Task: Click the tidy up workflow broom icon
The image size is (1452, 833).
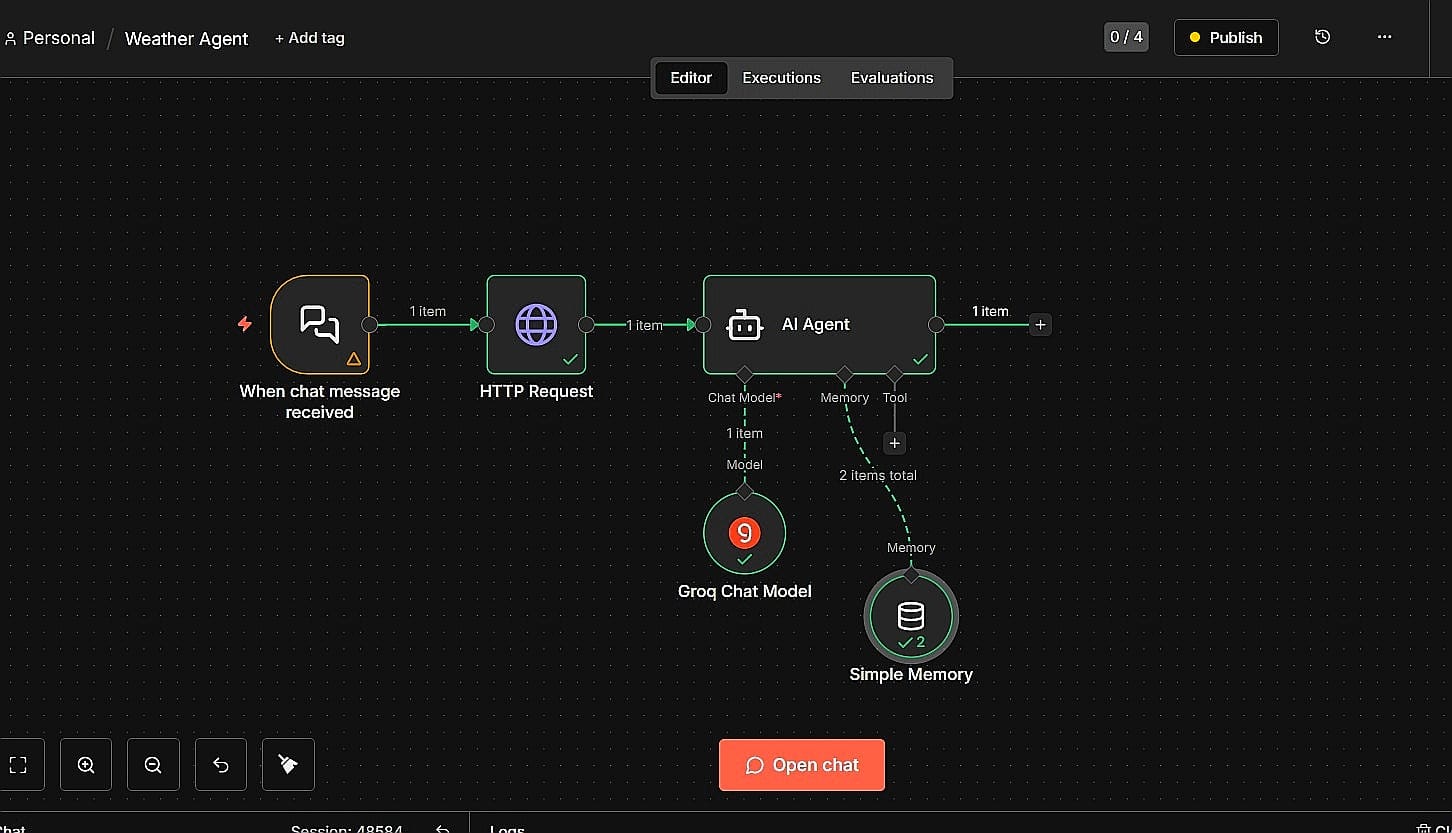Action: (288, 765)
